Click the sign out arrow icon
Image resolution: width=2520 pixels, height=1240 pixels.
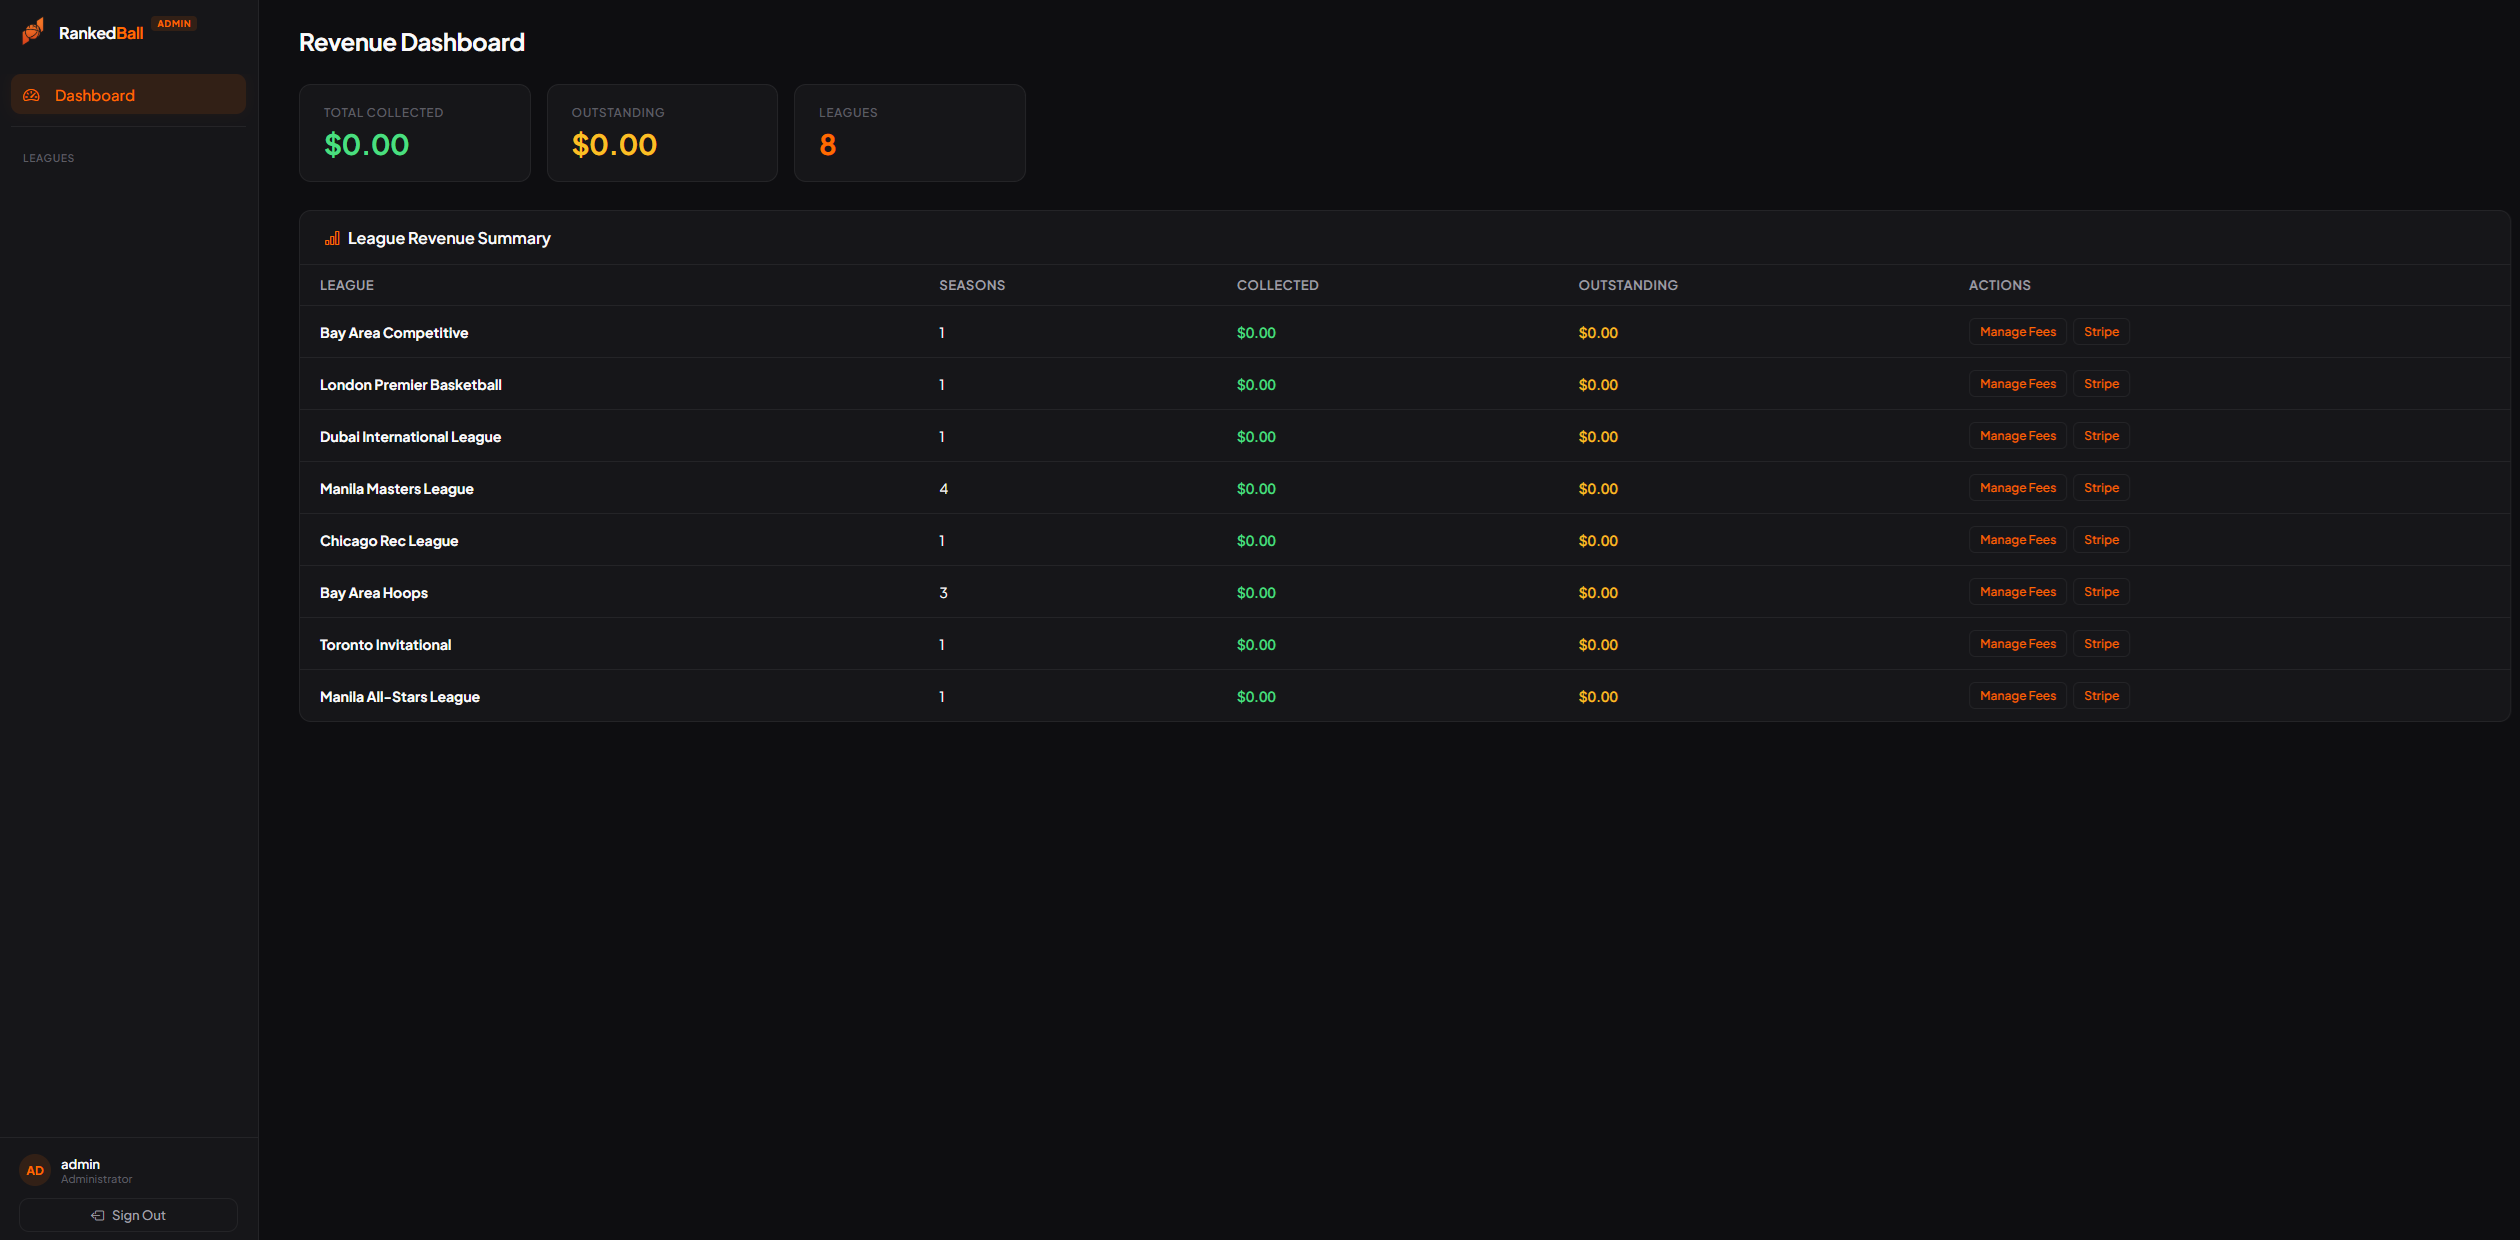(x=98, y=1215)
